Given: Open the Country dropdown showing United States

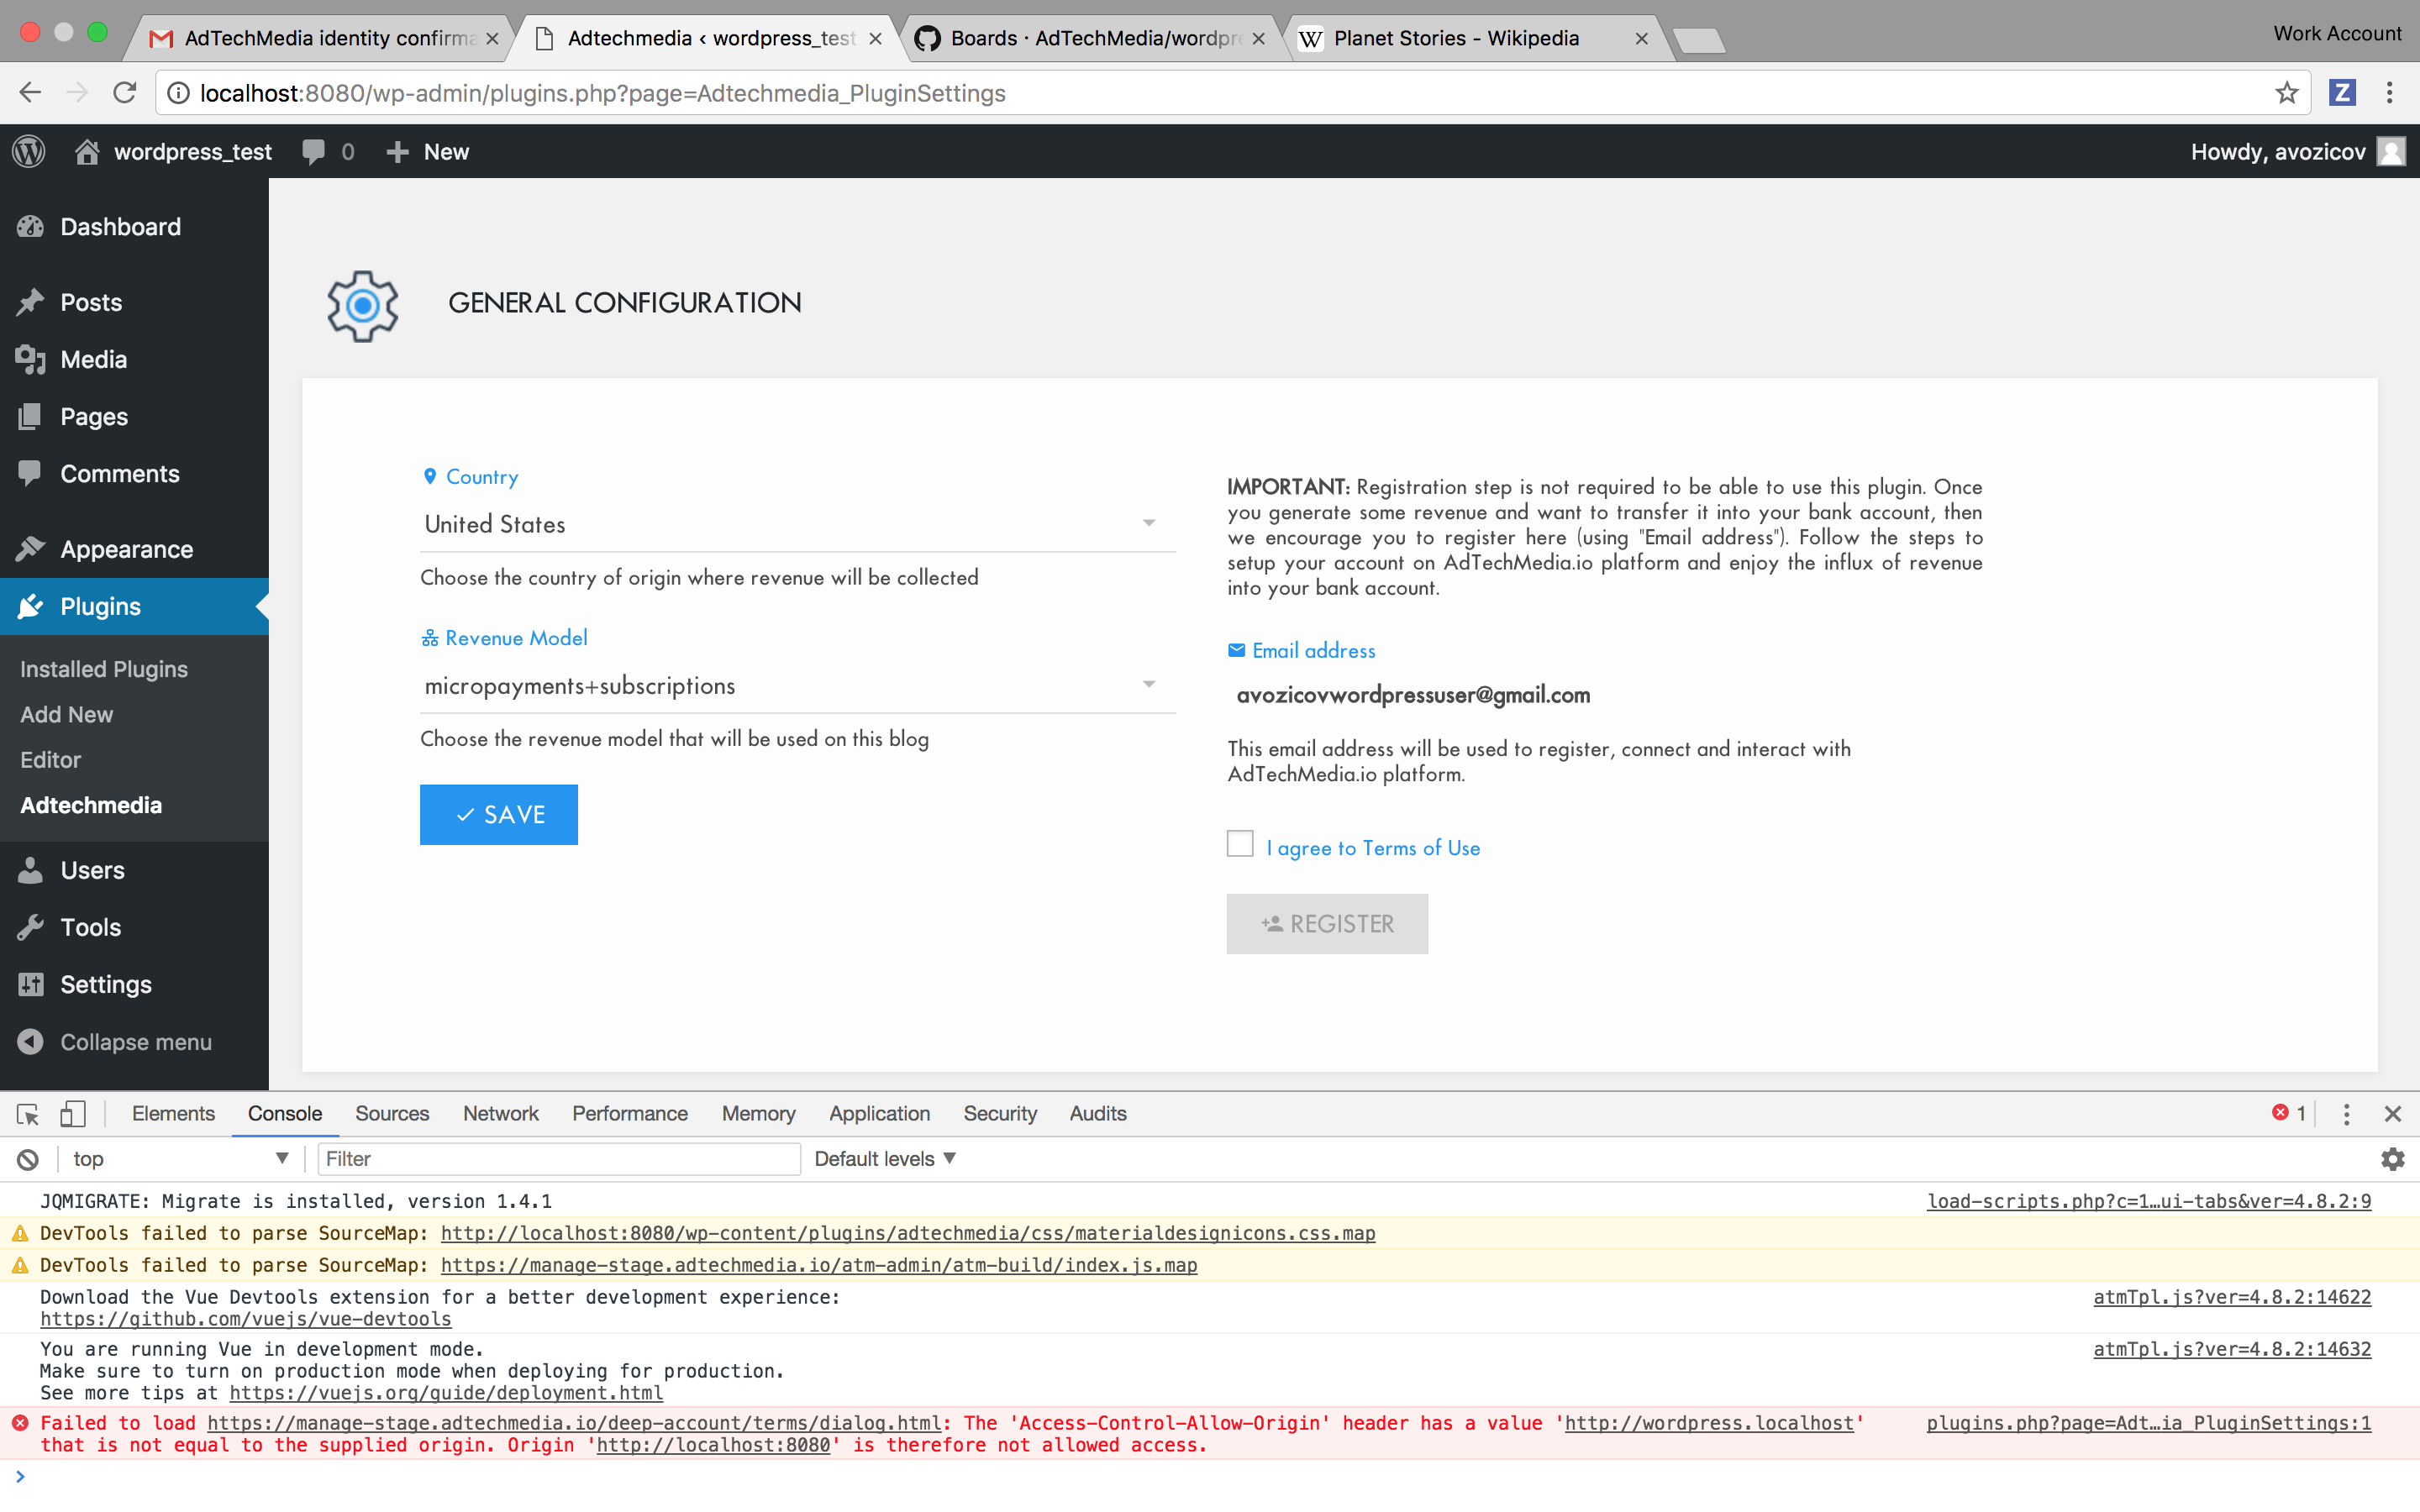Looking at the screenshot, I should coord(796,524).
